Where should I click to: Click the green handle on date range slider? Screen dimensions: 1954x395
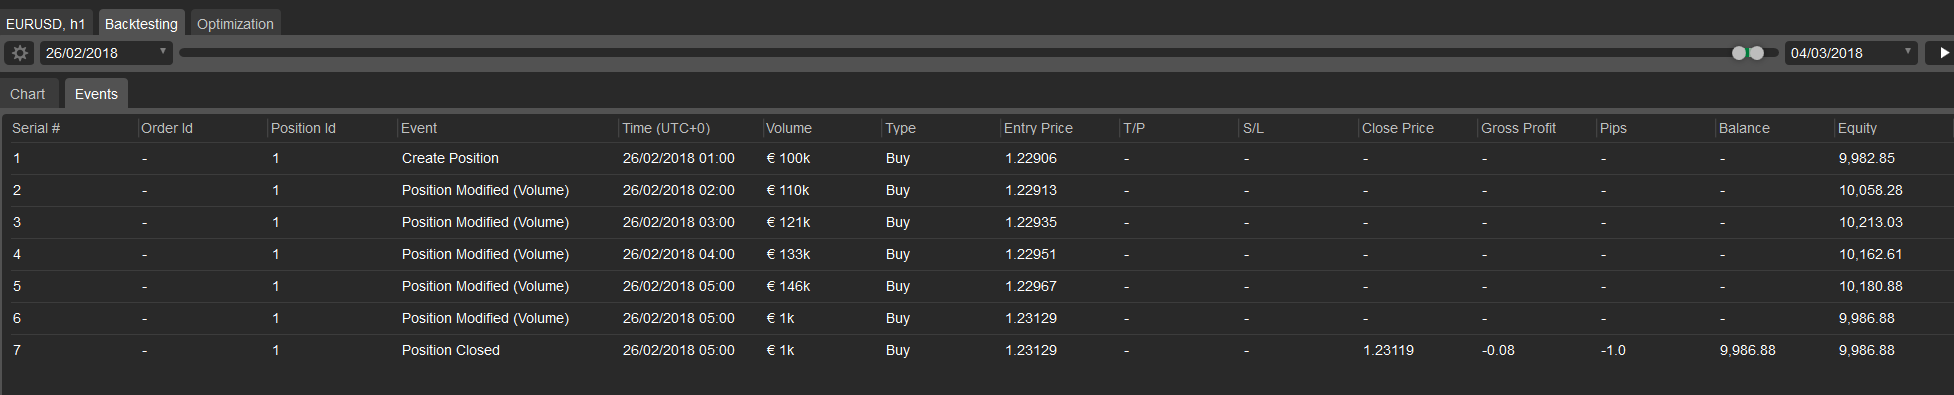click(1739, 53)
